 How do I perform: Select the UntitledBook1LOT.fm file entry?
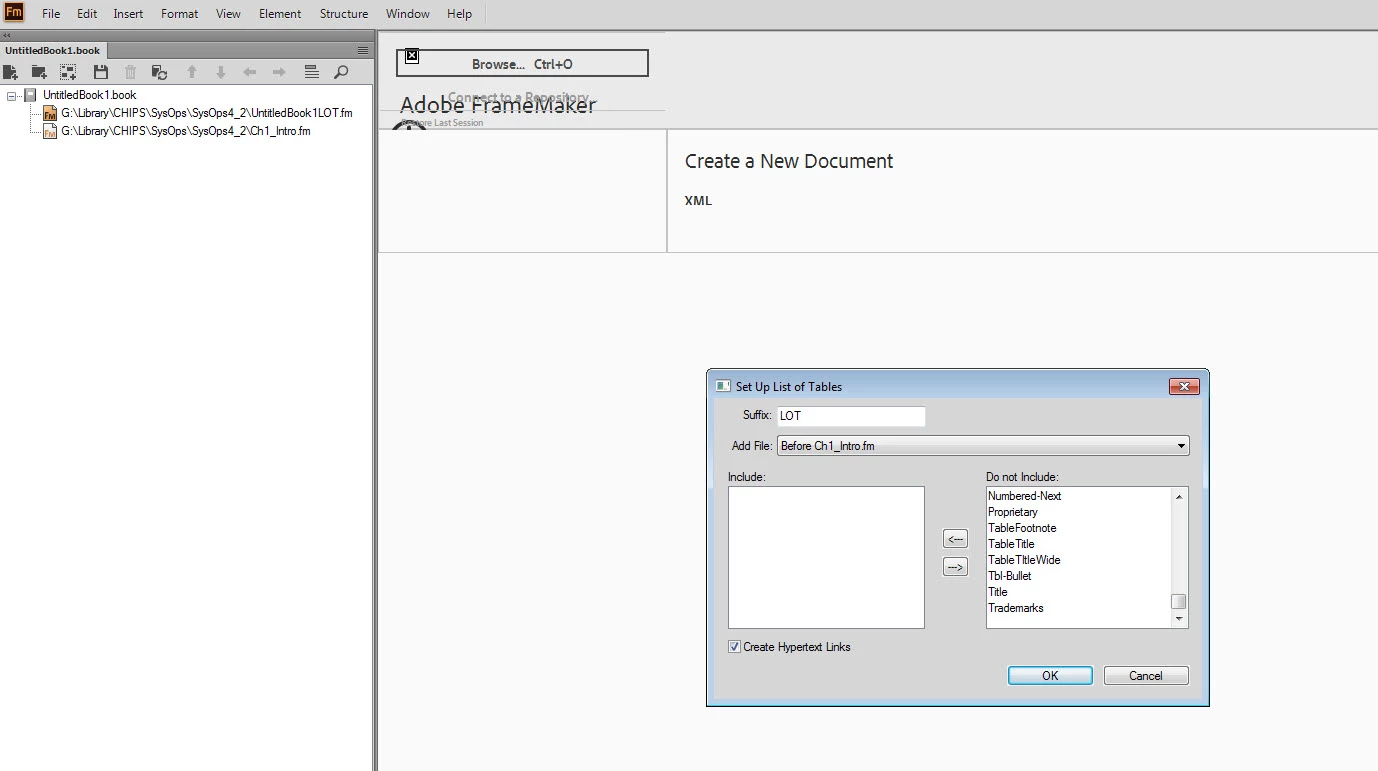pos(207,113)
